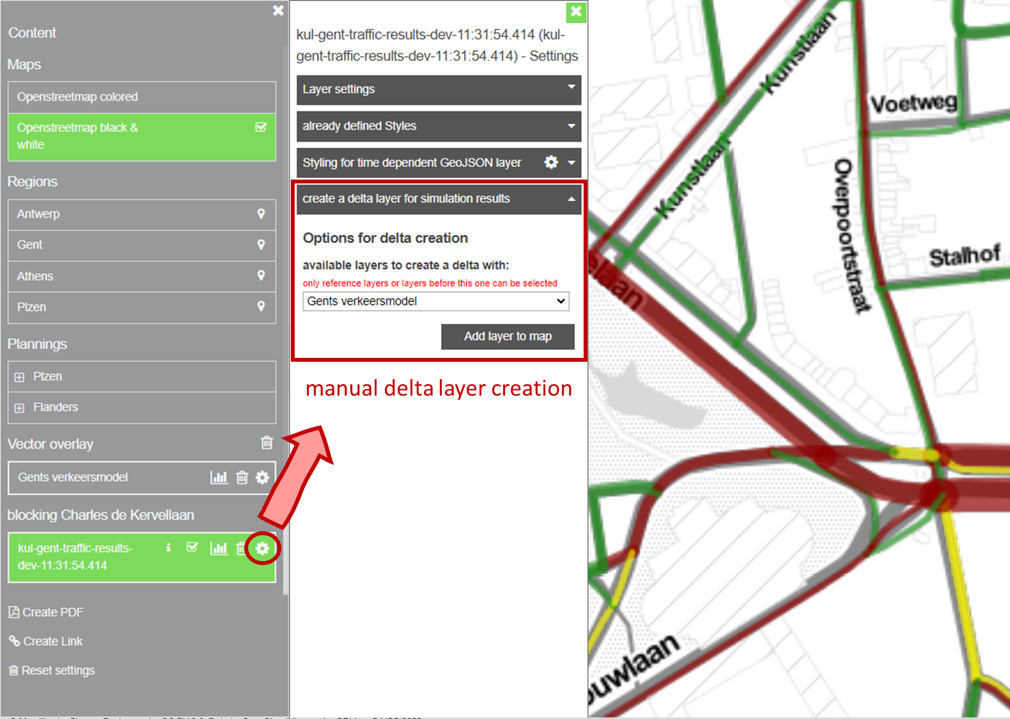Expand the Layer settings section
The height and width of the screenshot is (719, 1010).
coord(439,89)
